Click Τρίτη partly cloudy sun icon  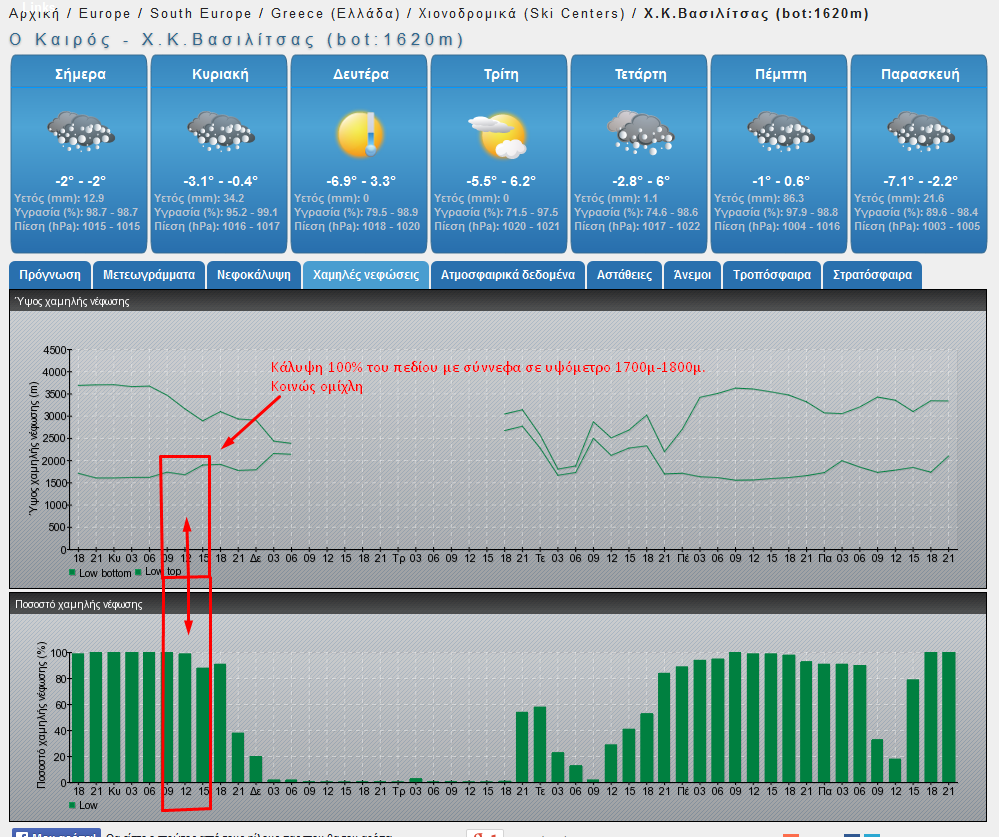tap(499, 136)
